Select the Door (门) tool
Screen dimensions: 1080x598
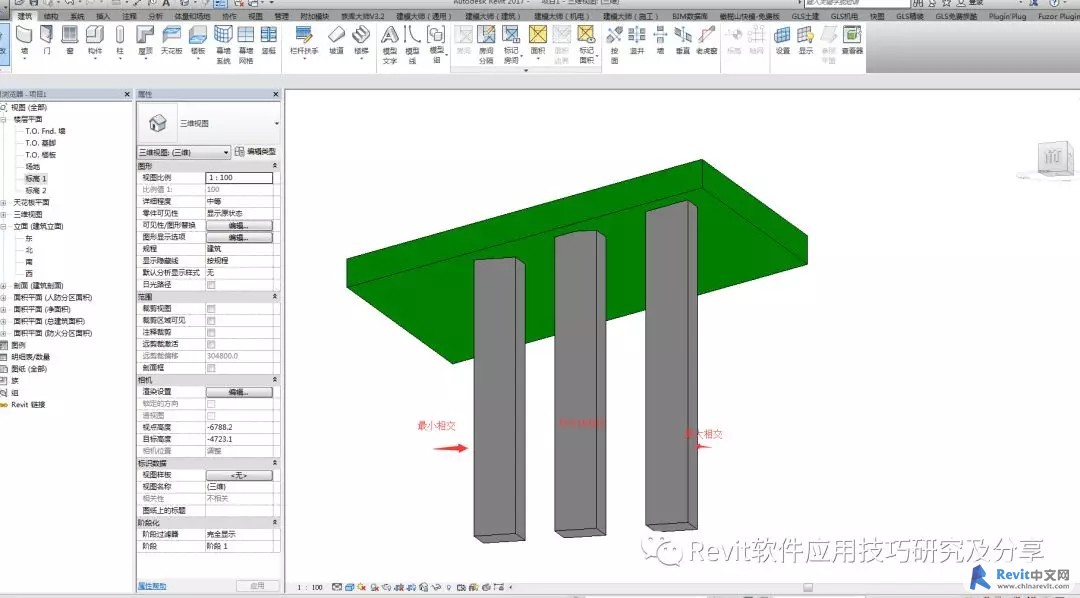47,39
